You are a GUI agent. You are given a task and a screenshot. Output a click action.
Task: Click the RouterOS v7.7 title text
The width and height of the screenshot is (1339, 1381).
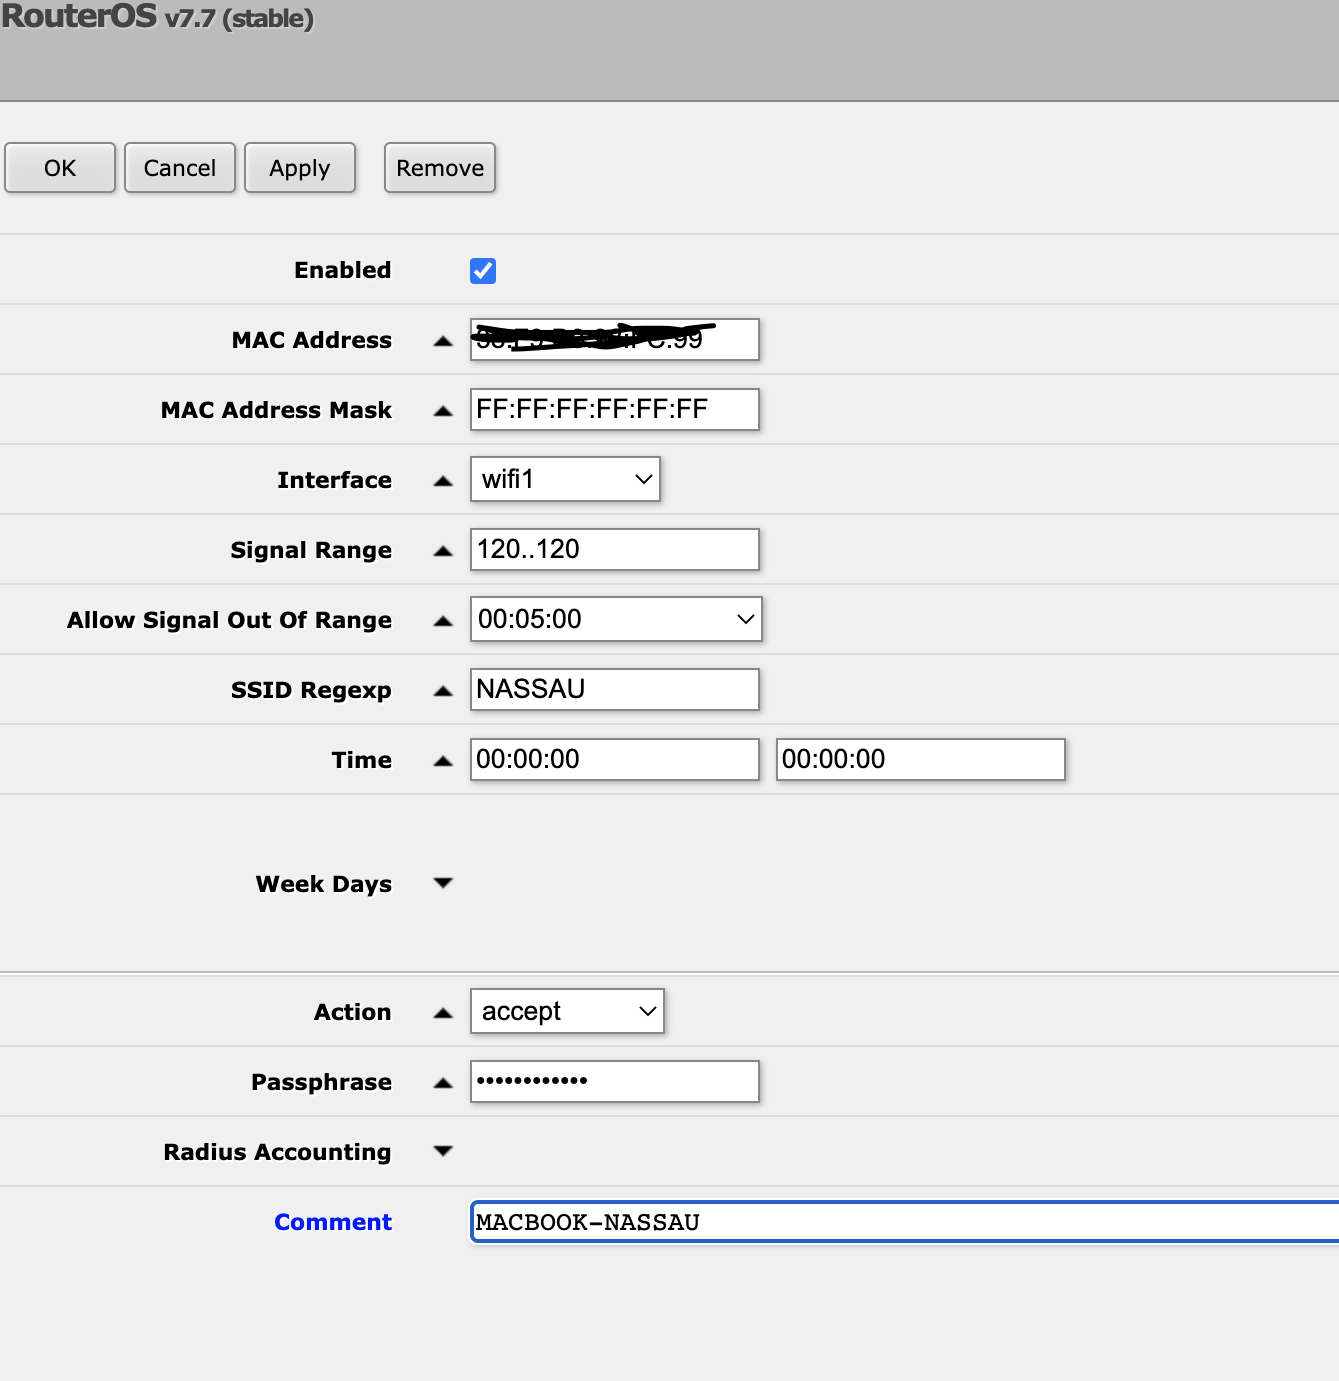(157, 17)
